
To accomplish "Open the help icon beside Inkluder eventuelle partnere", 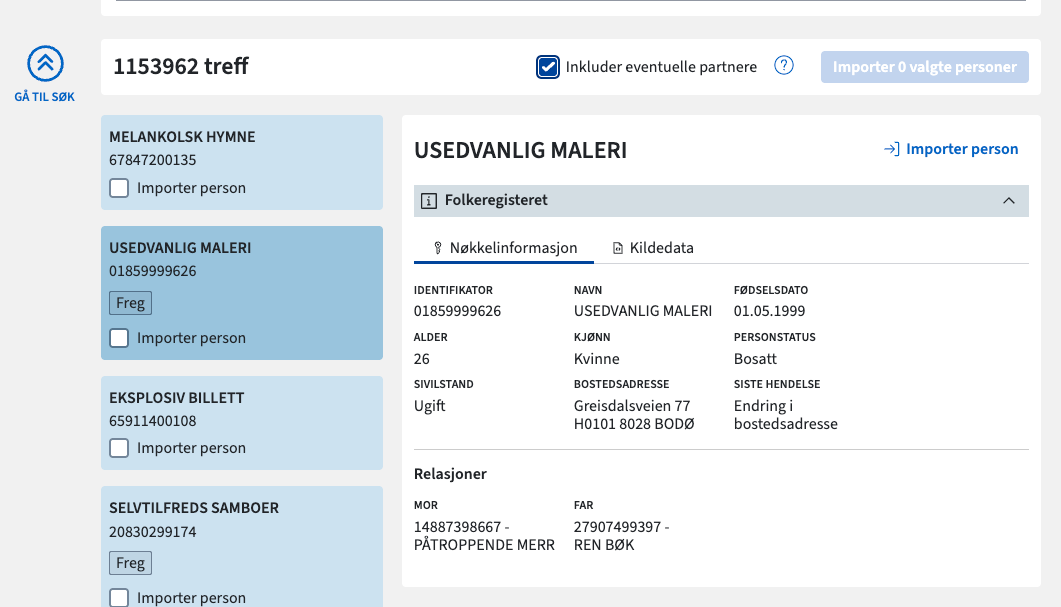I will [784, 65].
